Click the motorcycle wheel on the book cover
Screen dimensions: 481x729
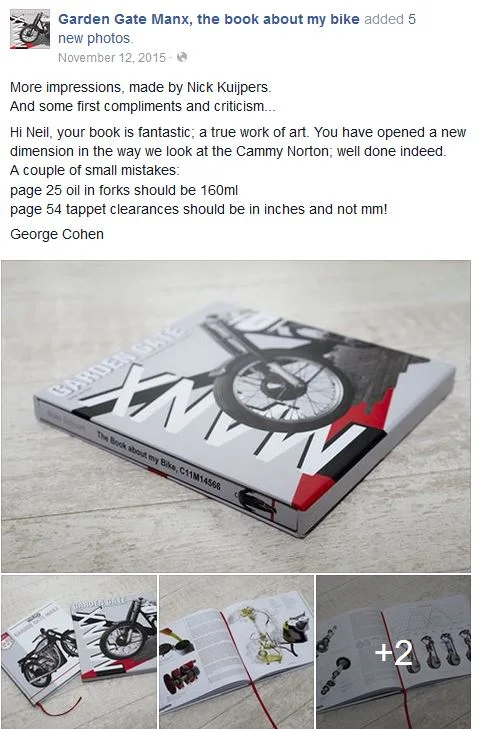tap(285, 388)
